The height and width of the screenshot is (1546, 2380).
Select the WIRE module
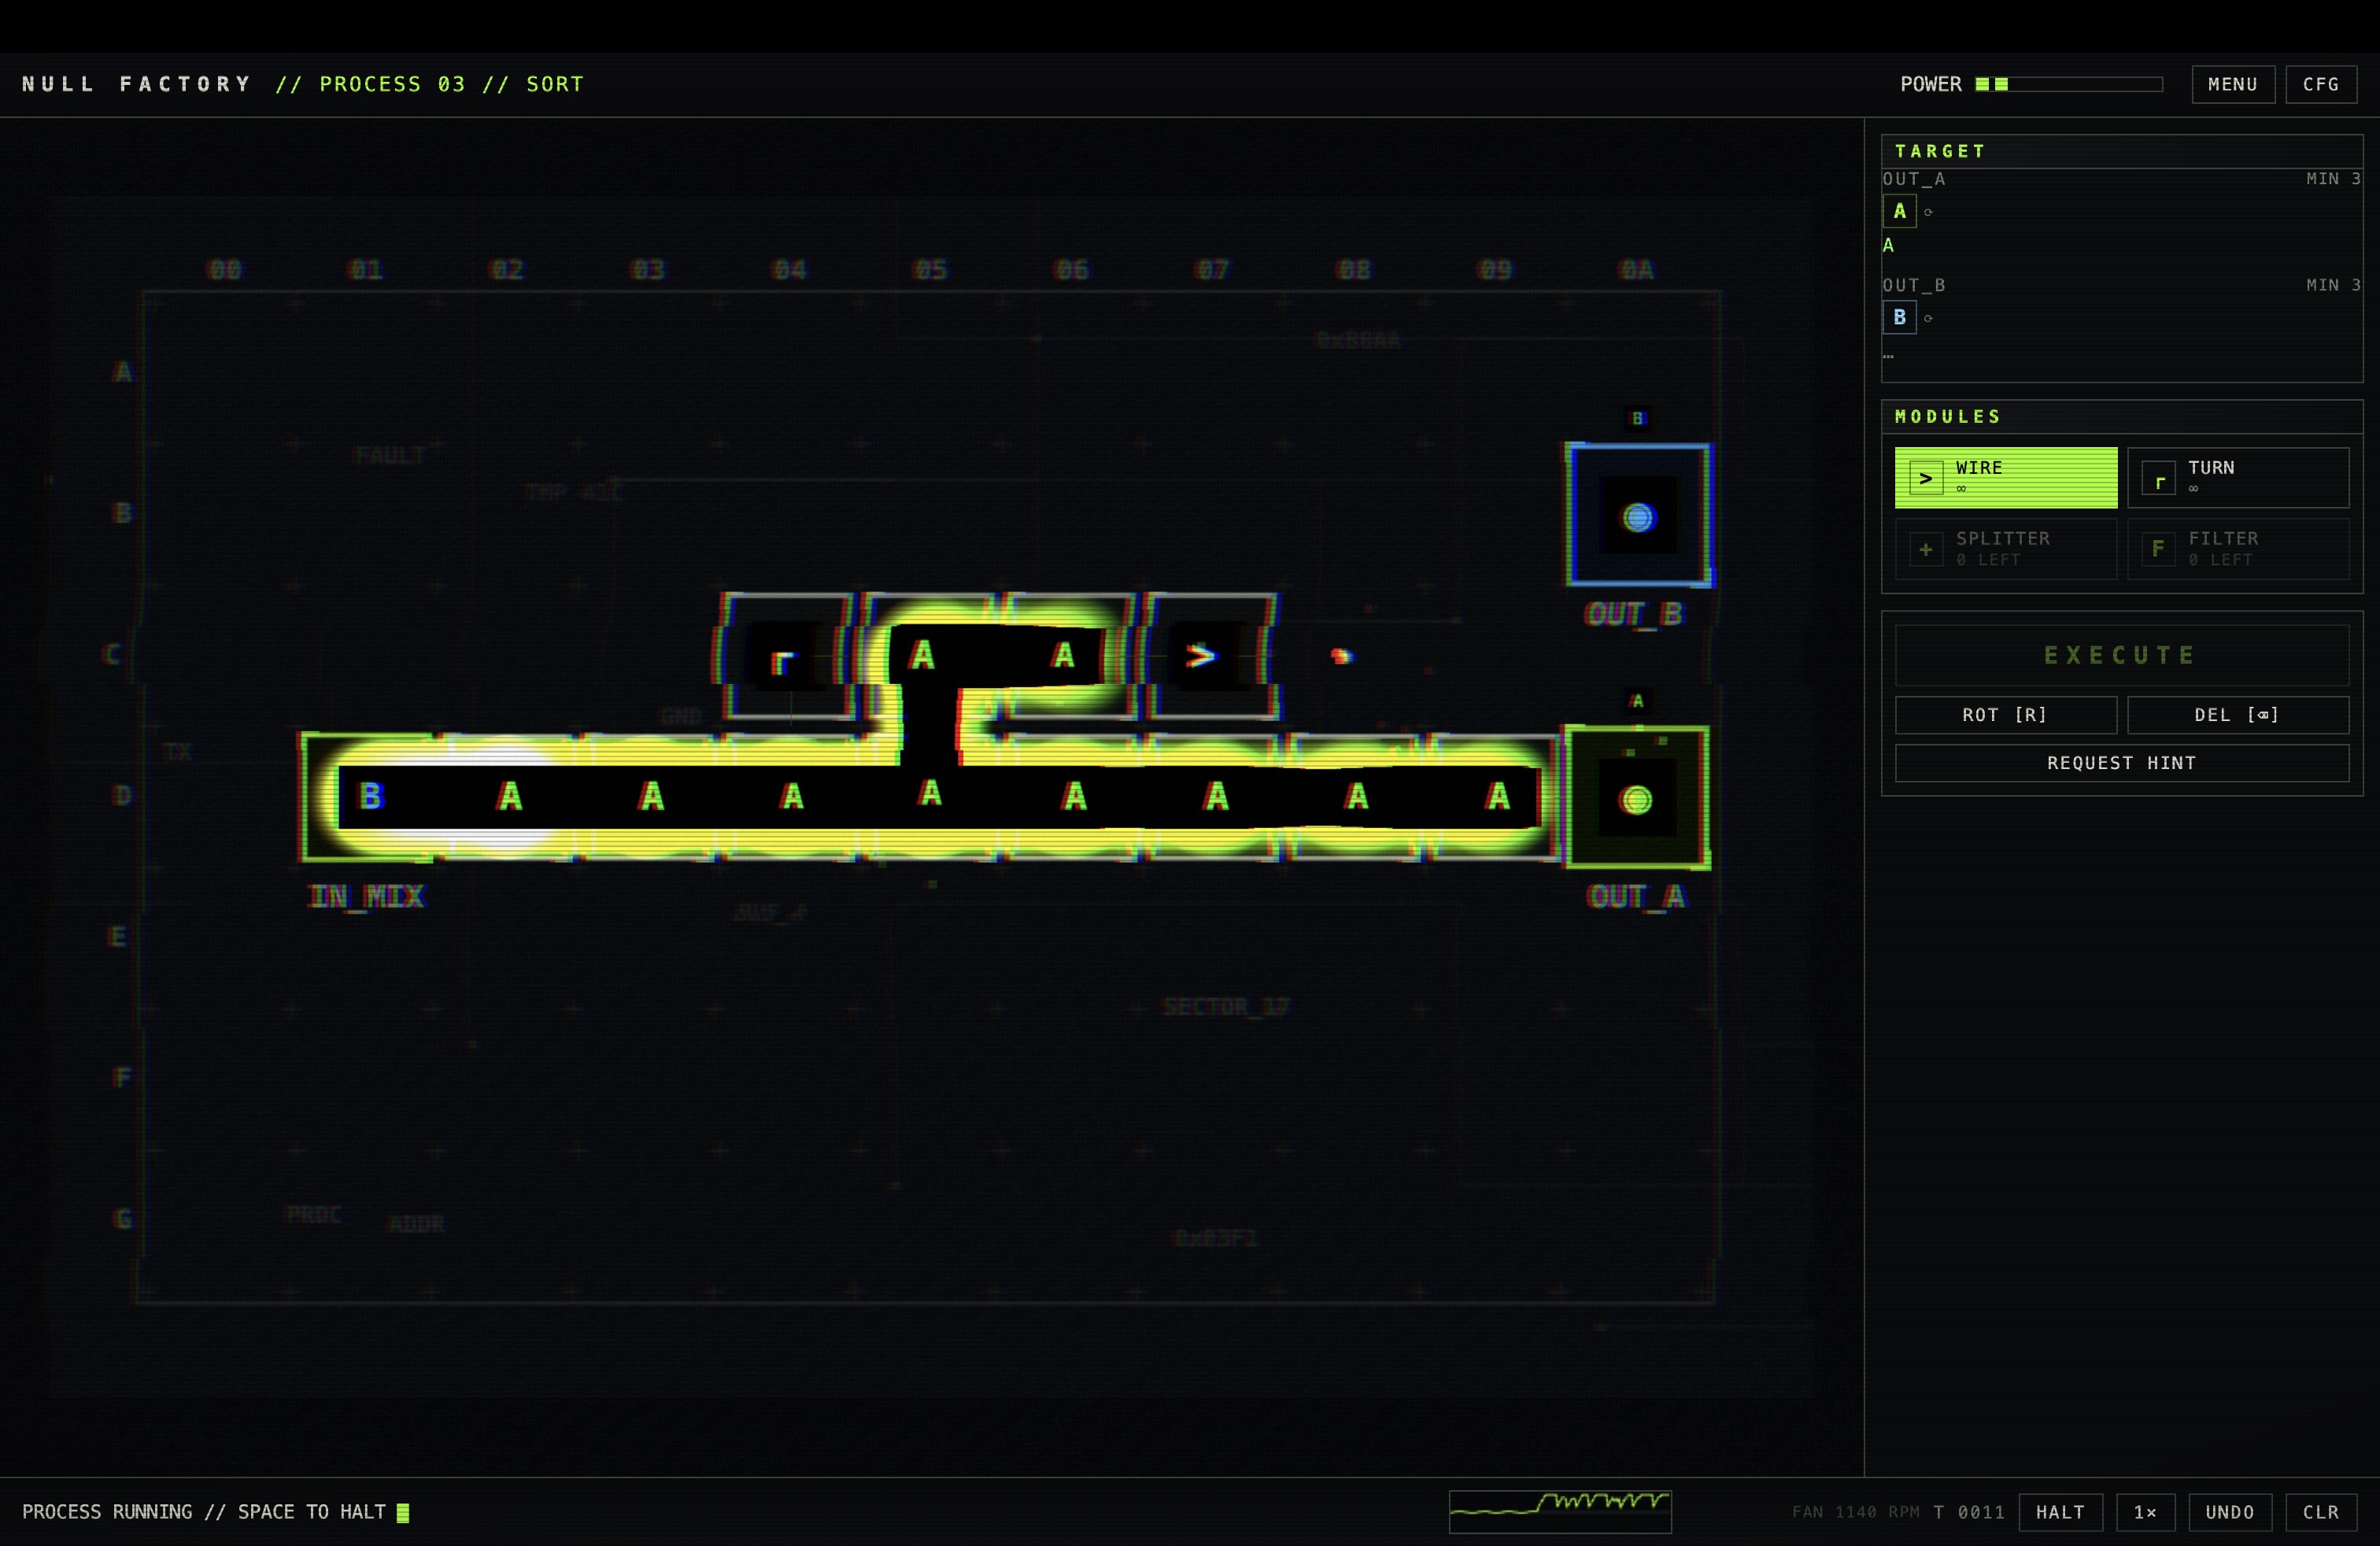[2005, 477]
